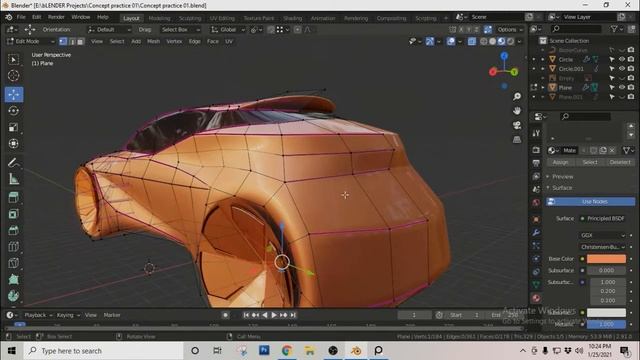Open the Edit Mode dropdown
640x360 pixels.
coord(31,41)
